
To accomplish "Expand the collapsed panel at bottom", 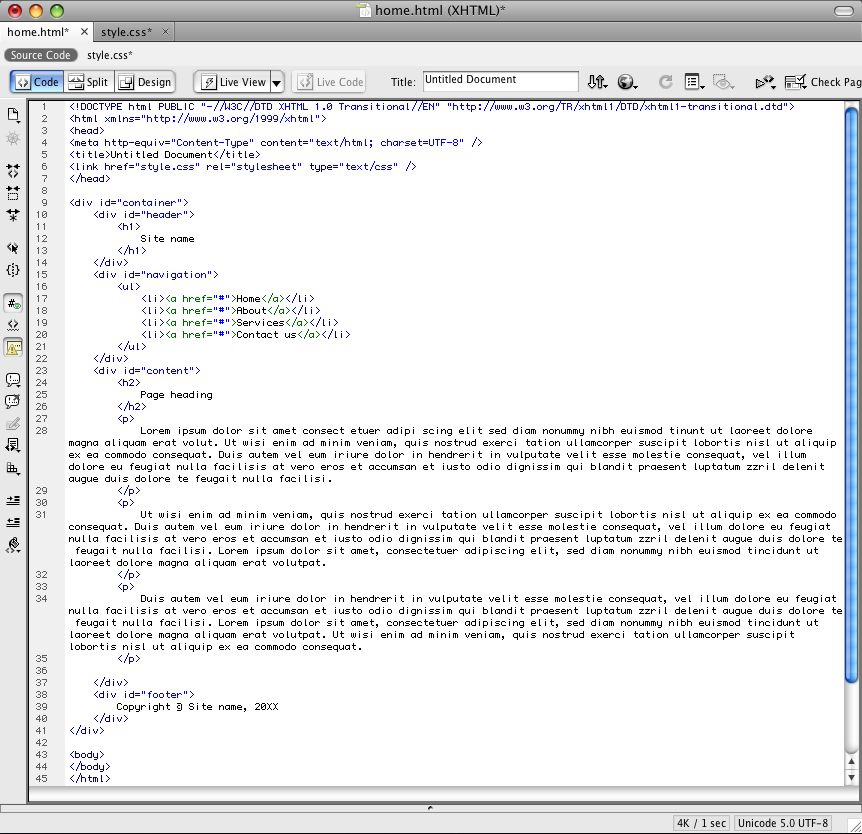I will pos(430,808).
